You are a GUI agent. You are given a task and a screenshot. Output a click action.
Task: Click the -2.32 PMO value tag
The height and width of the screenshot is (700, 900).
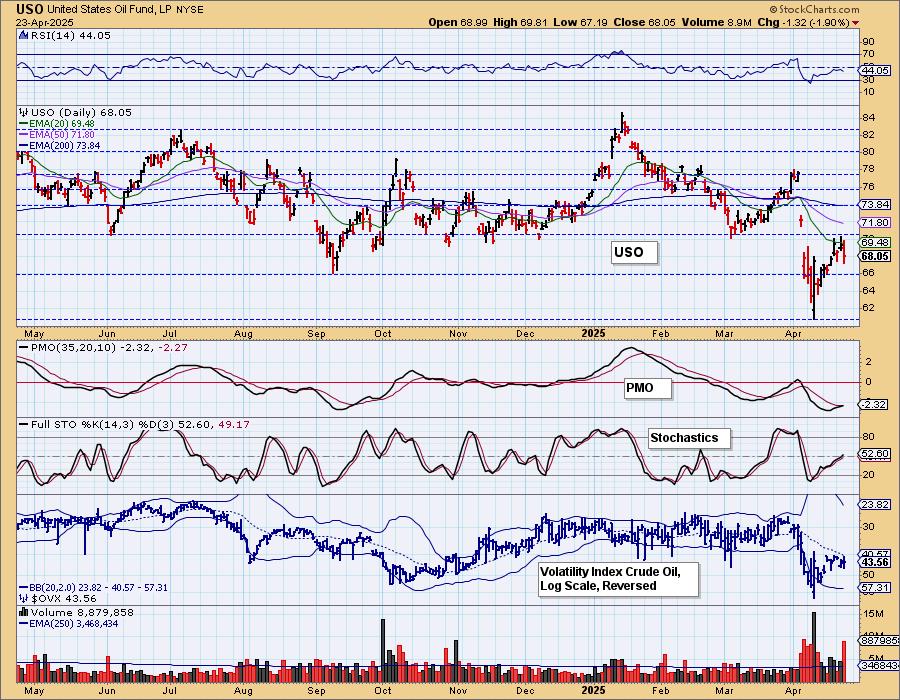875,405
